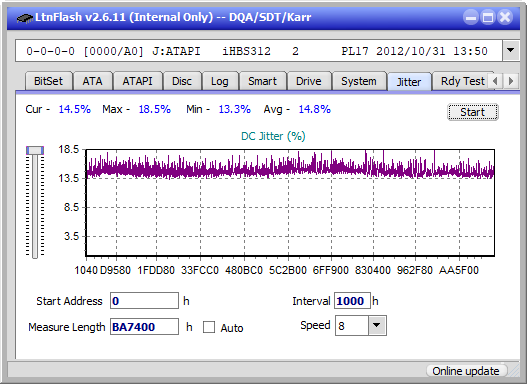Enable the Auto checkbox
Viewport: 527px width, 384px height.
pyautogui.click(x=209, y=327)
